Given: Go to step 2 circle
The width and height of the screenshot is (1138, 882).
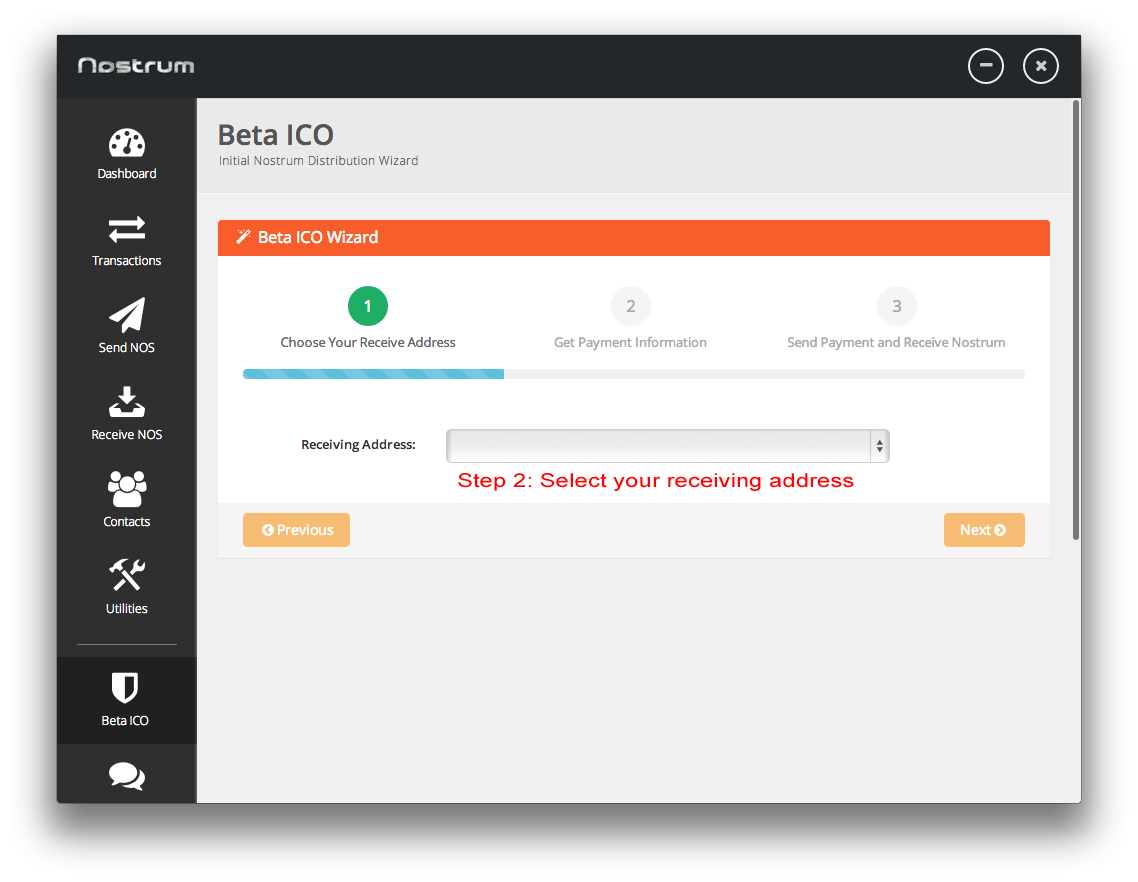Looking at the screenshot, I should tap(631, 306).
